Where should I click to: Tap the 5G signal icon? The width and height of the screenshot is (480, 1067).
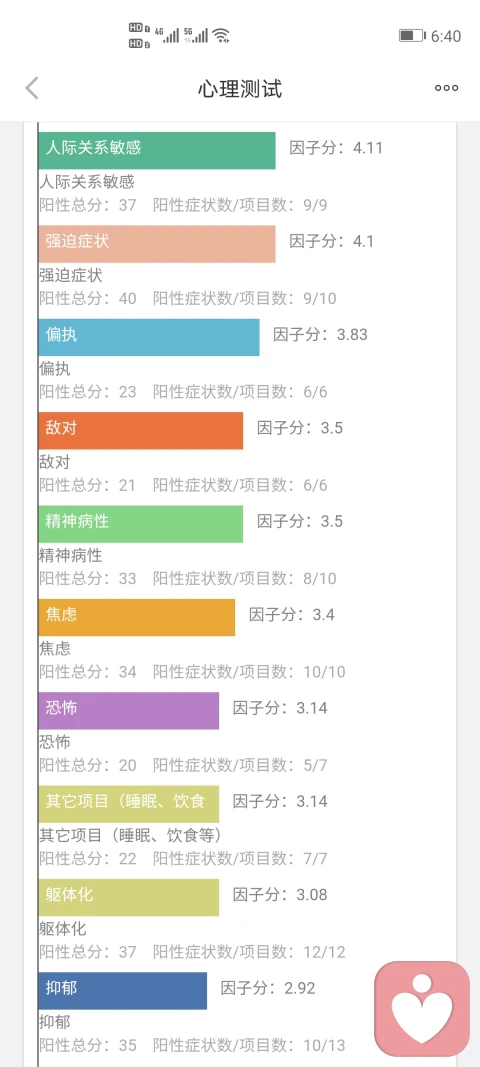pos(195,35)
